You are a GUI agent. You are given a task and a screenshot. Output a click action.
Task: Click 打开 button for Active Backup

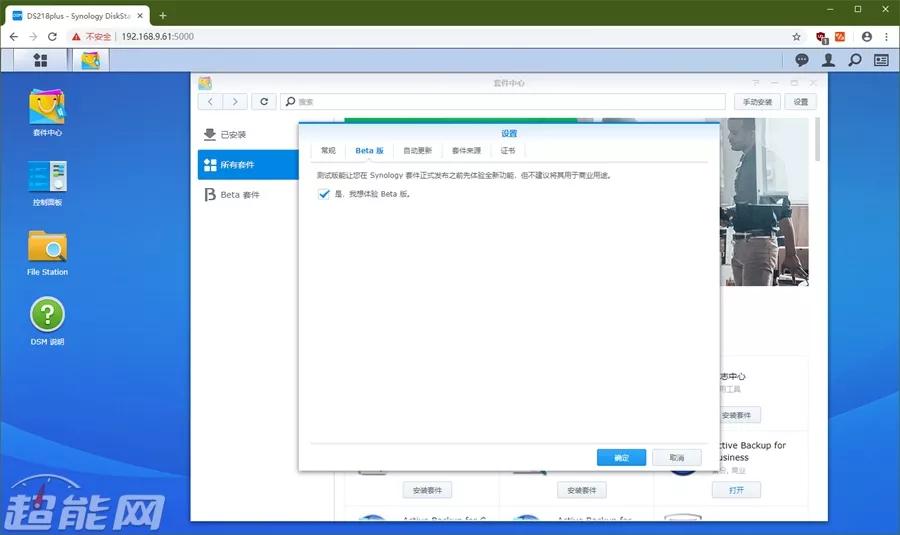pos(736,490)
